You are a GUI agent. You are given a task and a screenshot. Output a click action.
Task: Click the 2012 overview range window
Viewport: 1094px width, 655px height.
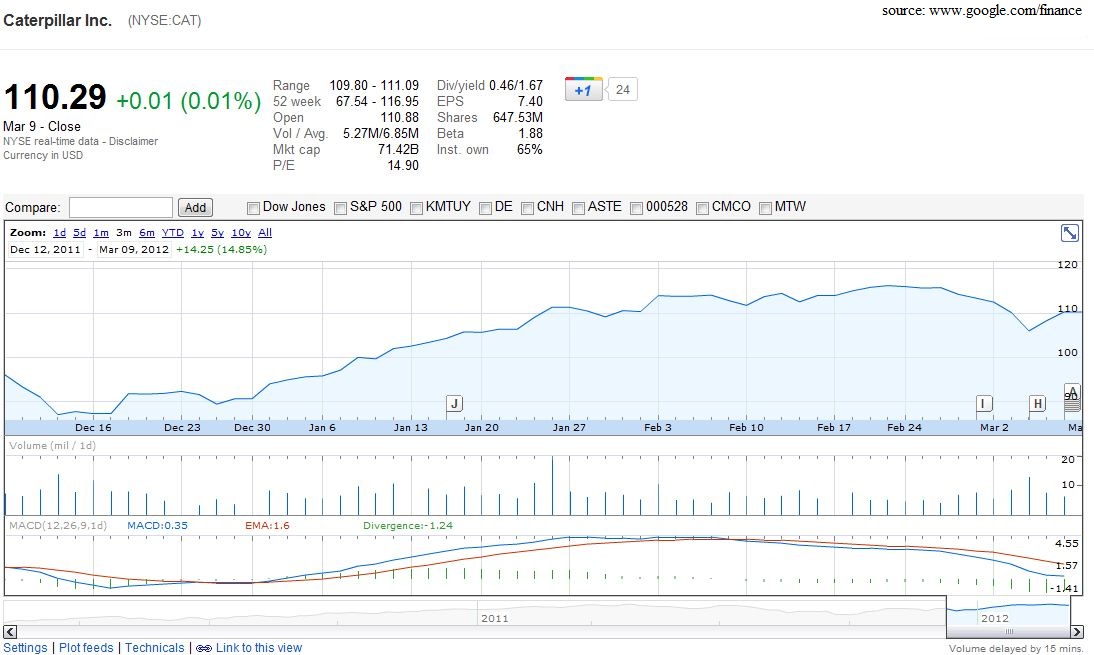coord(1008,612)
